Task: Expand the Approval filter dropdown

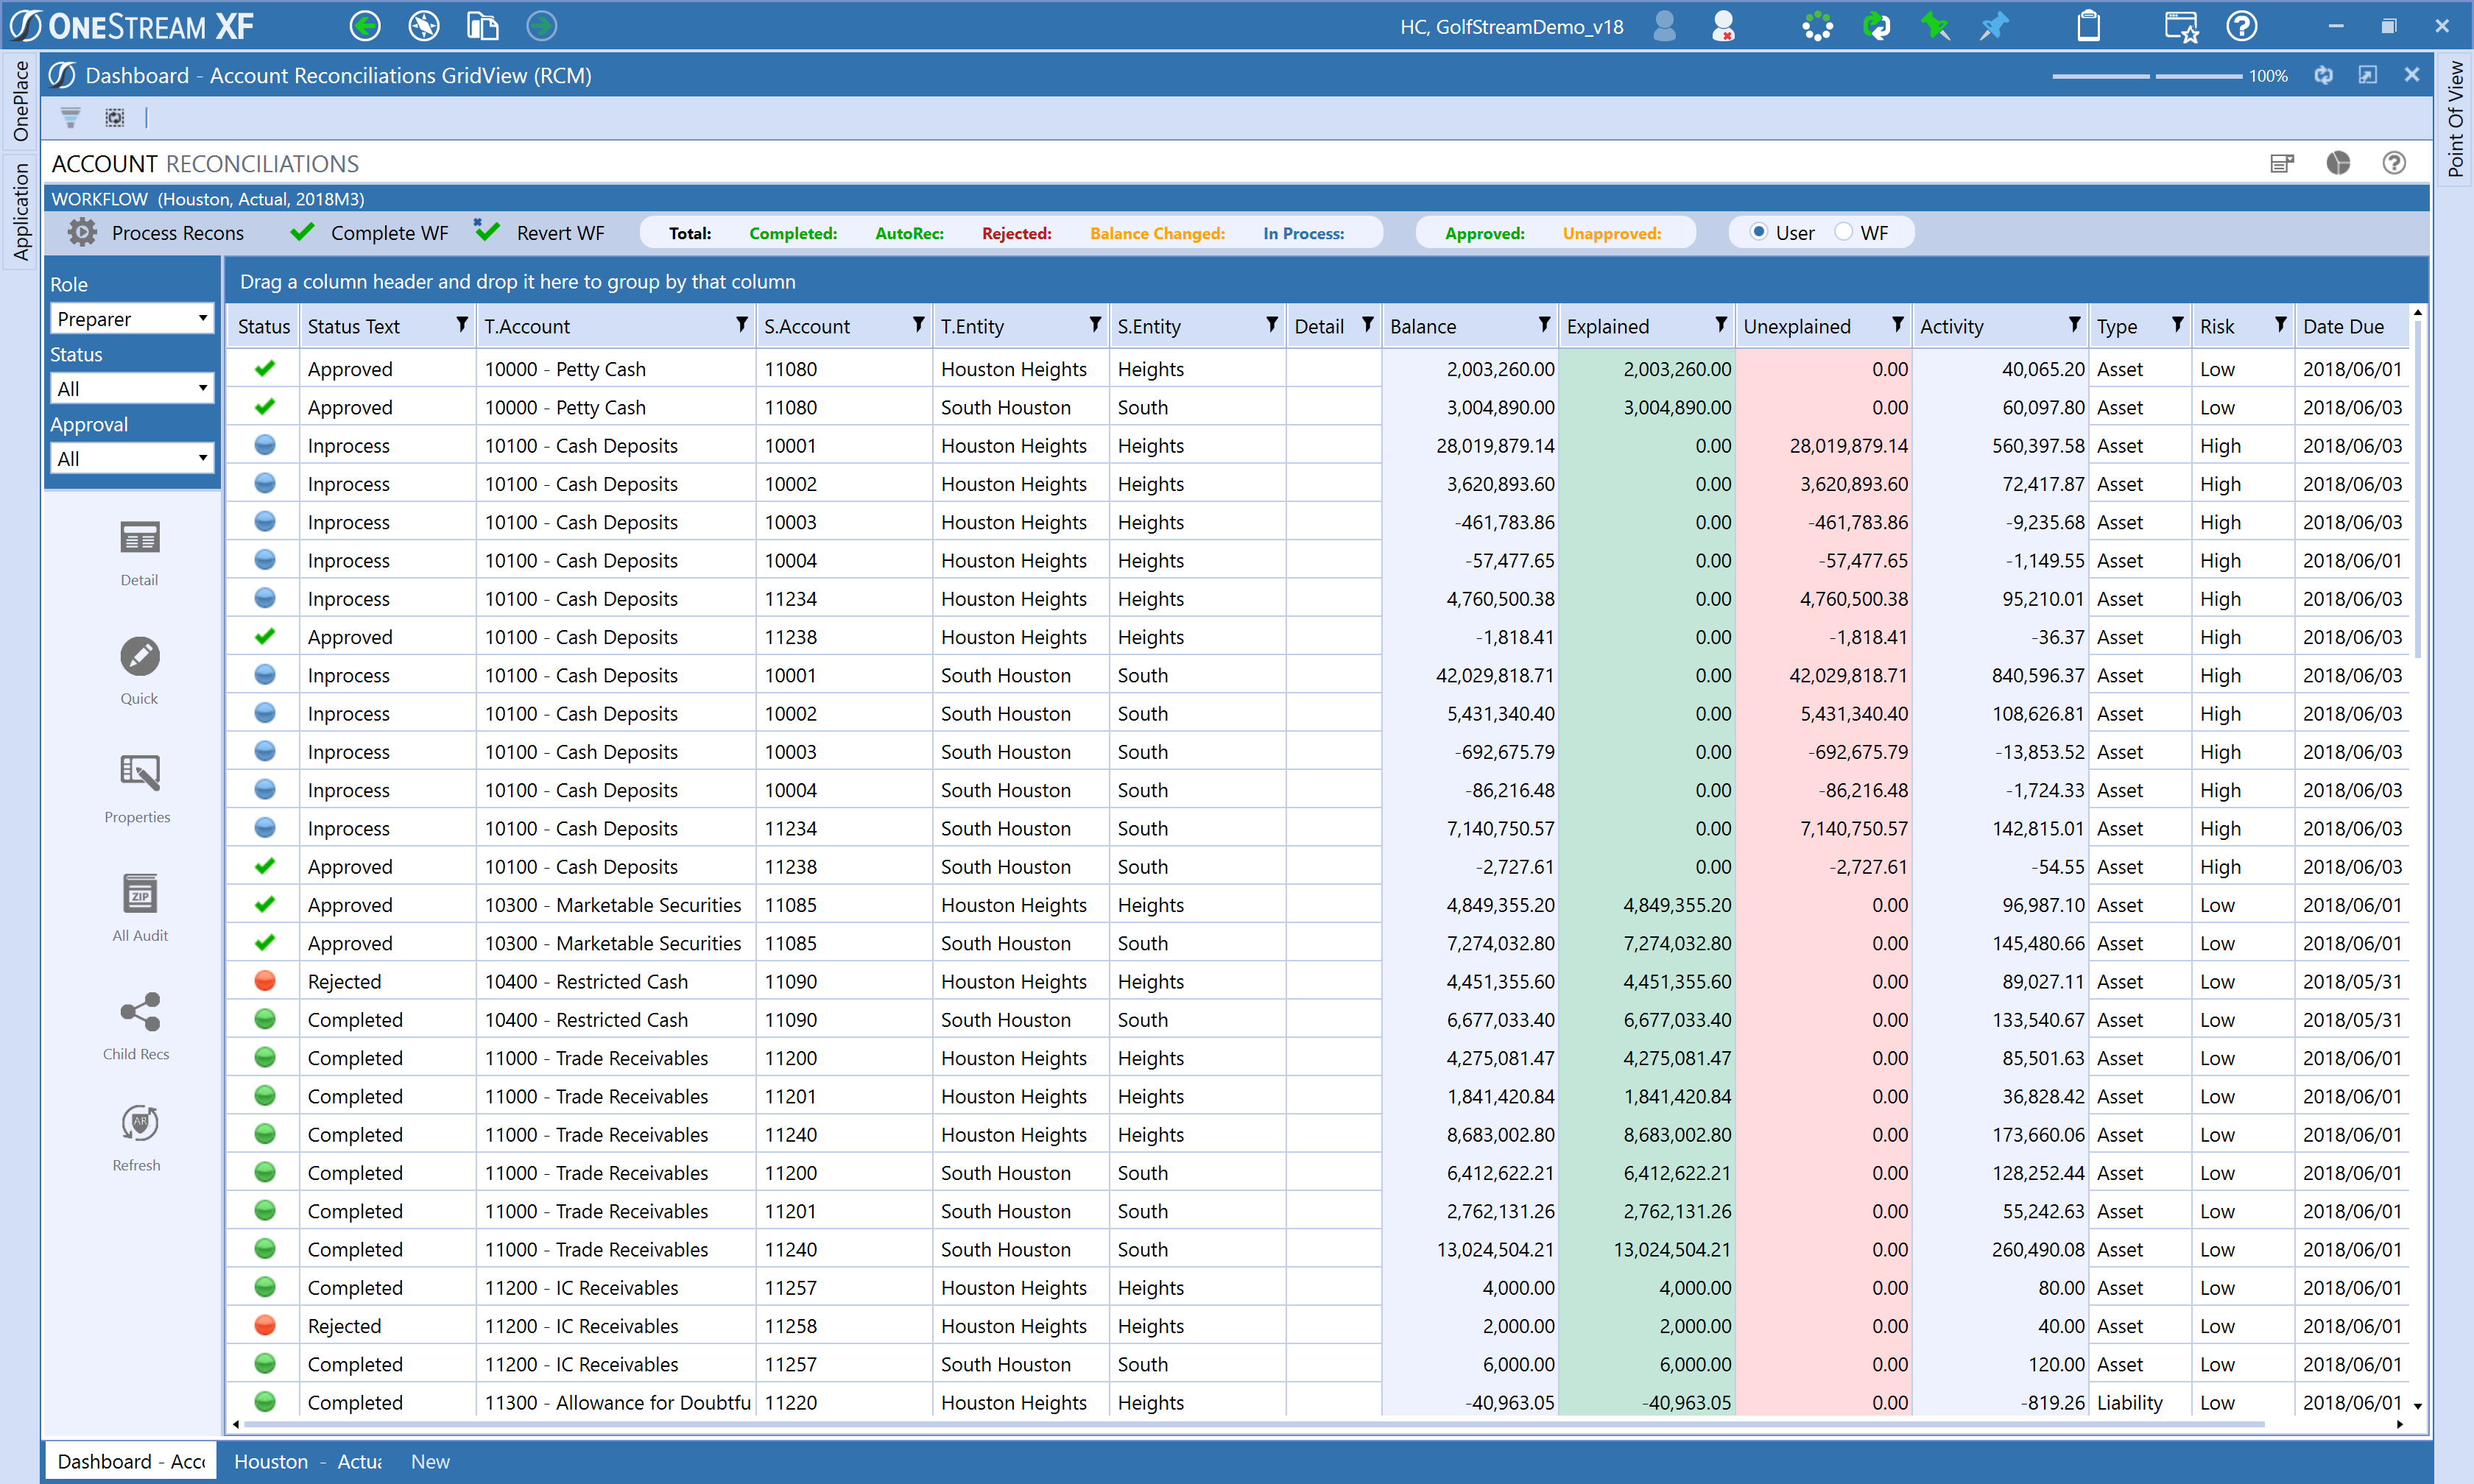Action: [131, 459]
